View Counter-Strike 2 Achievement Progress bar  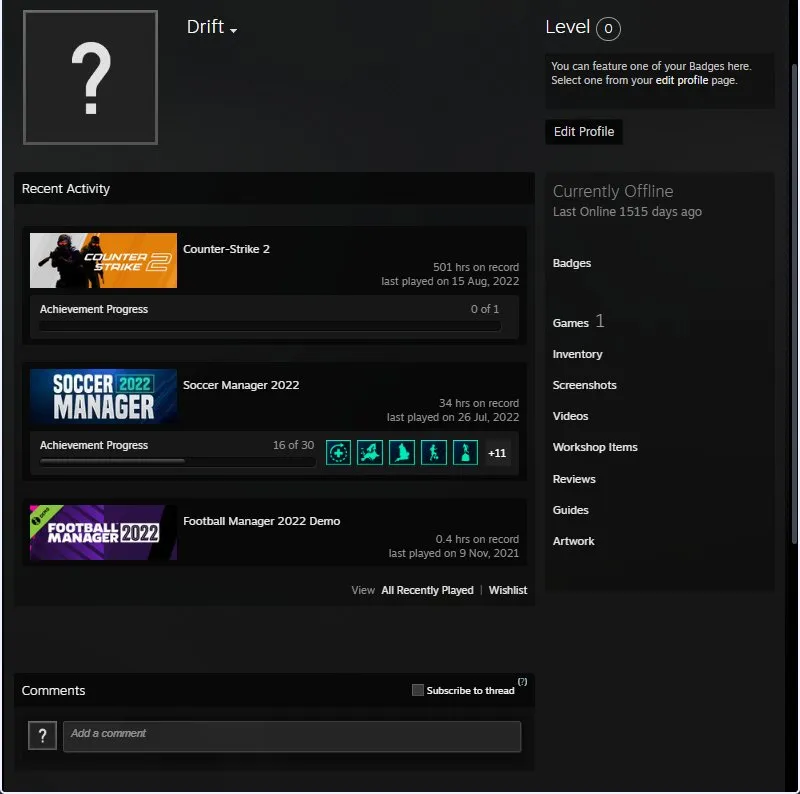click(x=270, y=327)
